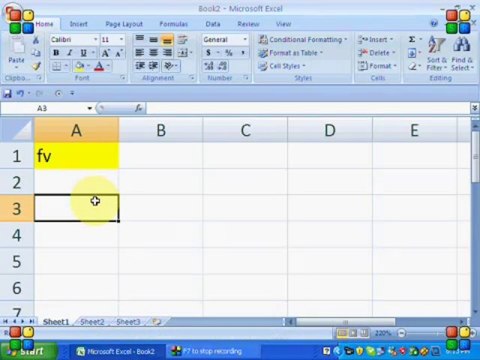Open Cell Styles gallery

pos(282,66)
